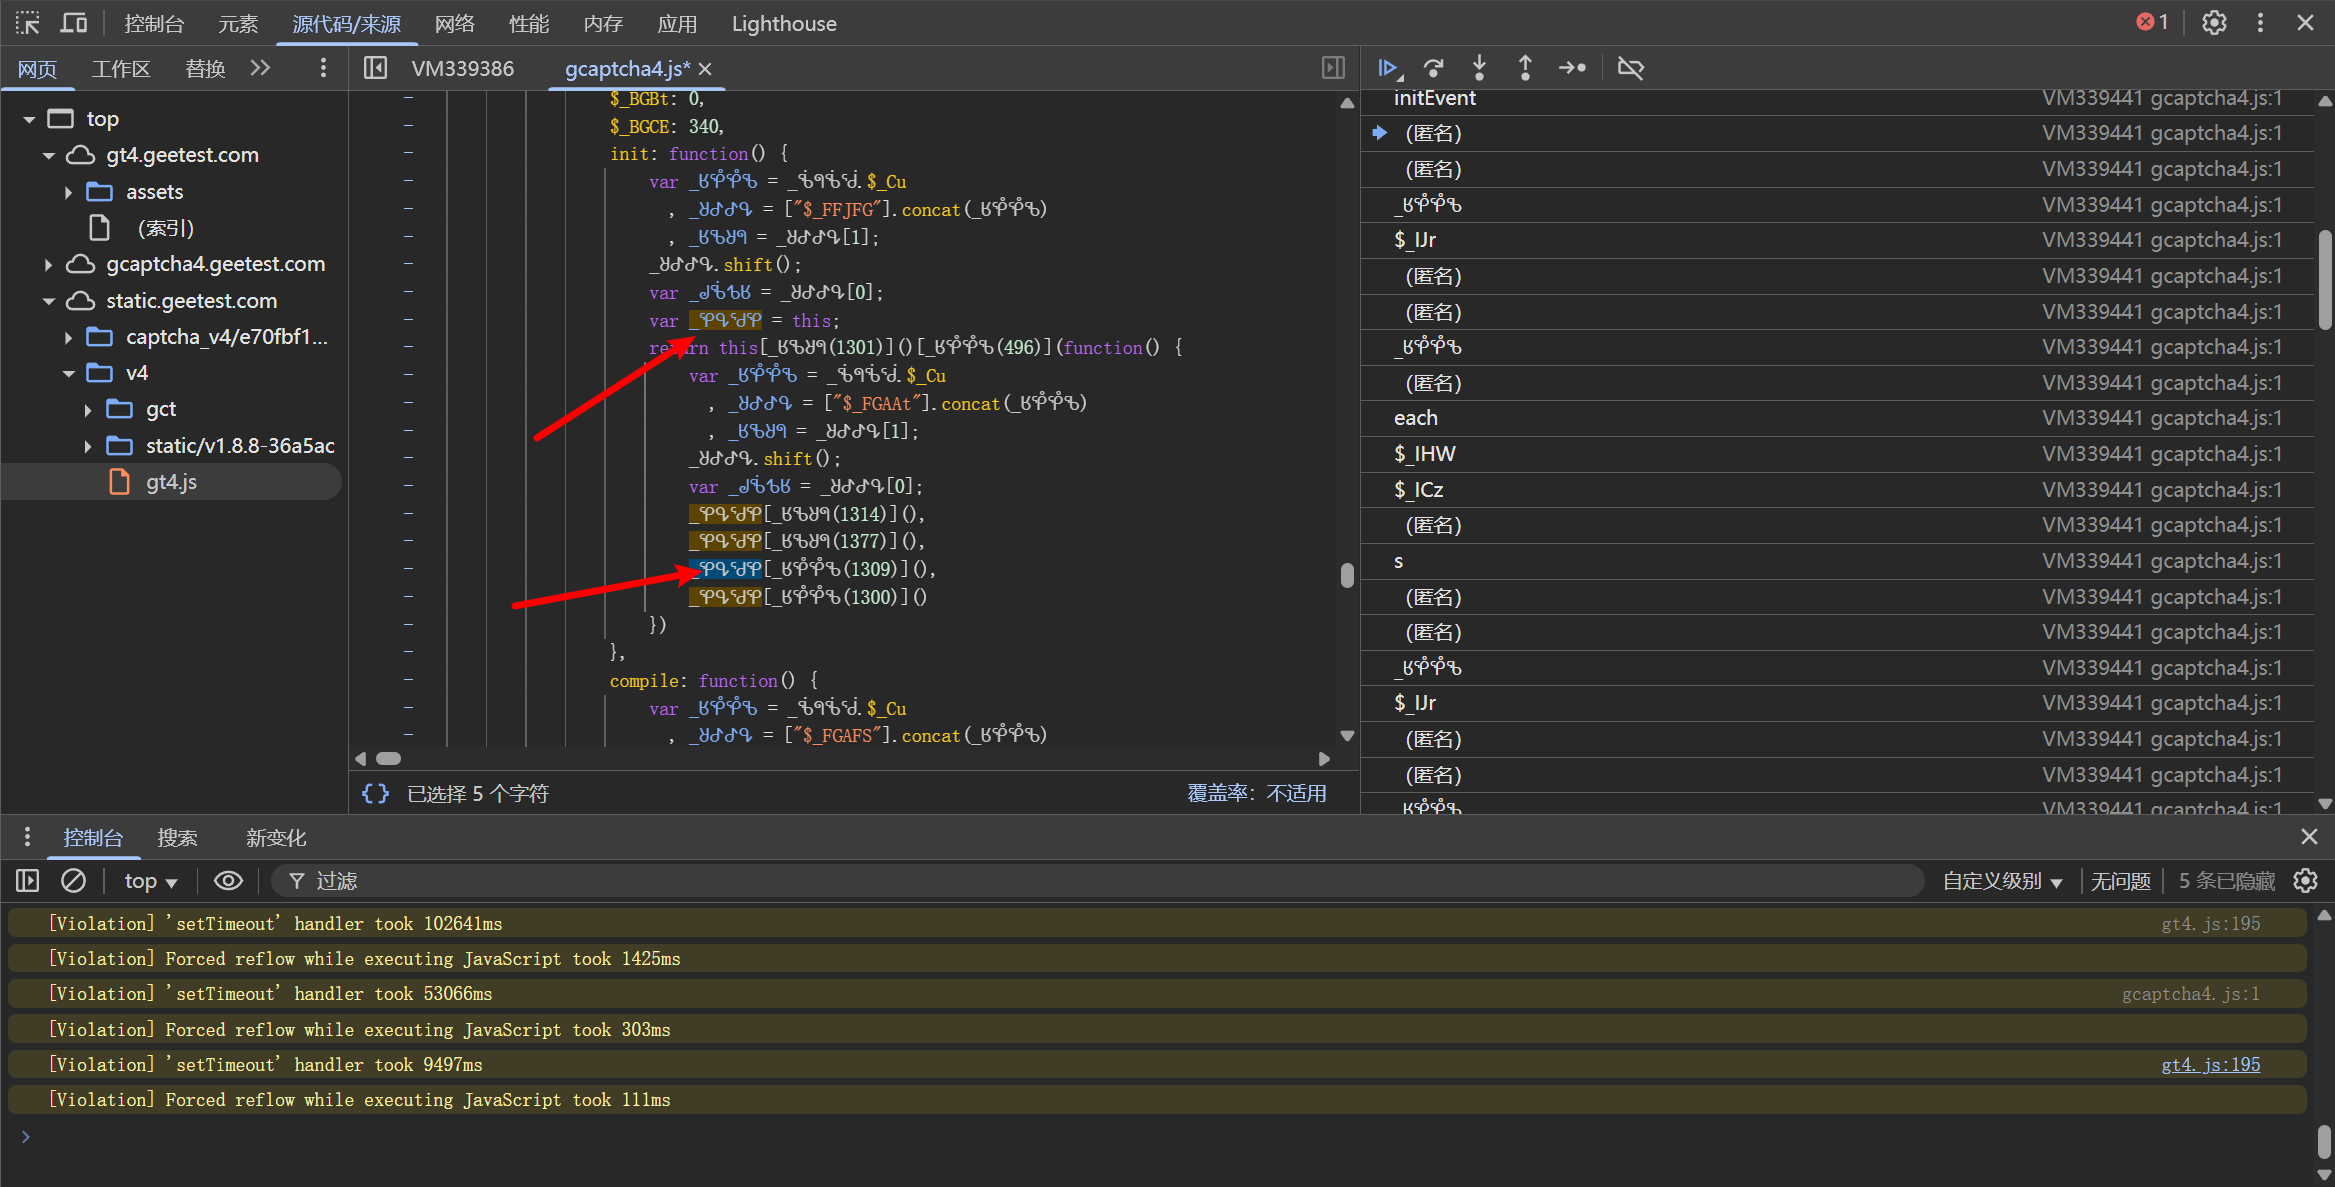
Task: Clear the console
Action: [73, 881]
